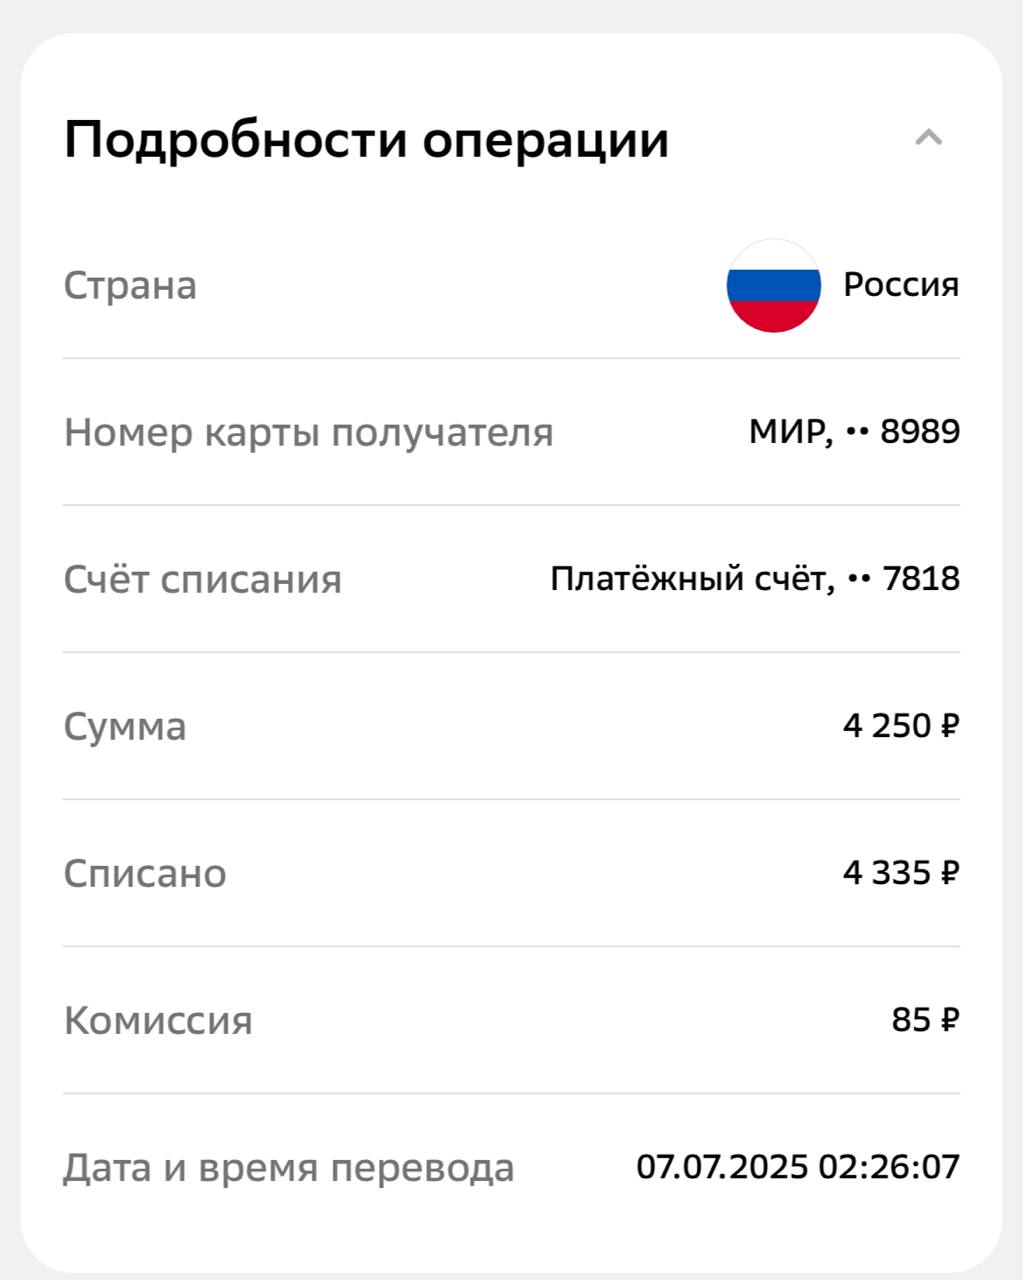Viewport: 1023px width, 1280px height.
Task: Collapse the operation details chevron
Action: (928, 138)
